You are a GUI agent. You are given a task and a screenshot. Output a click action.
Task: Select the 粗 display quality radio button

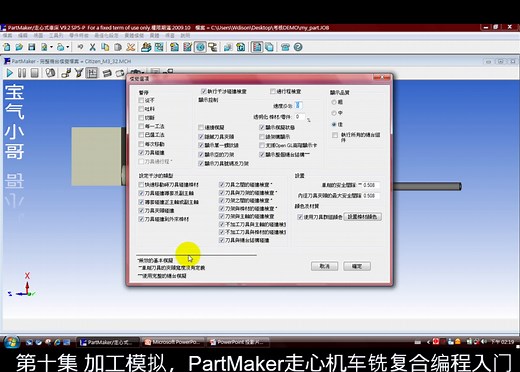click(334, 102)
